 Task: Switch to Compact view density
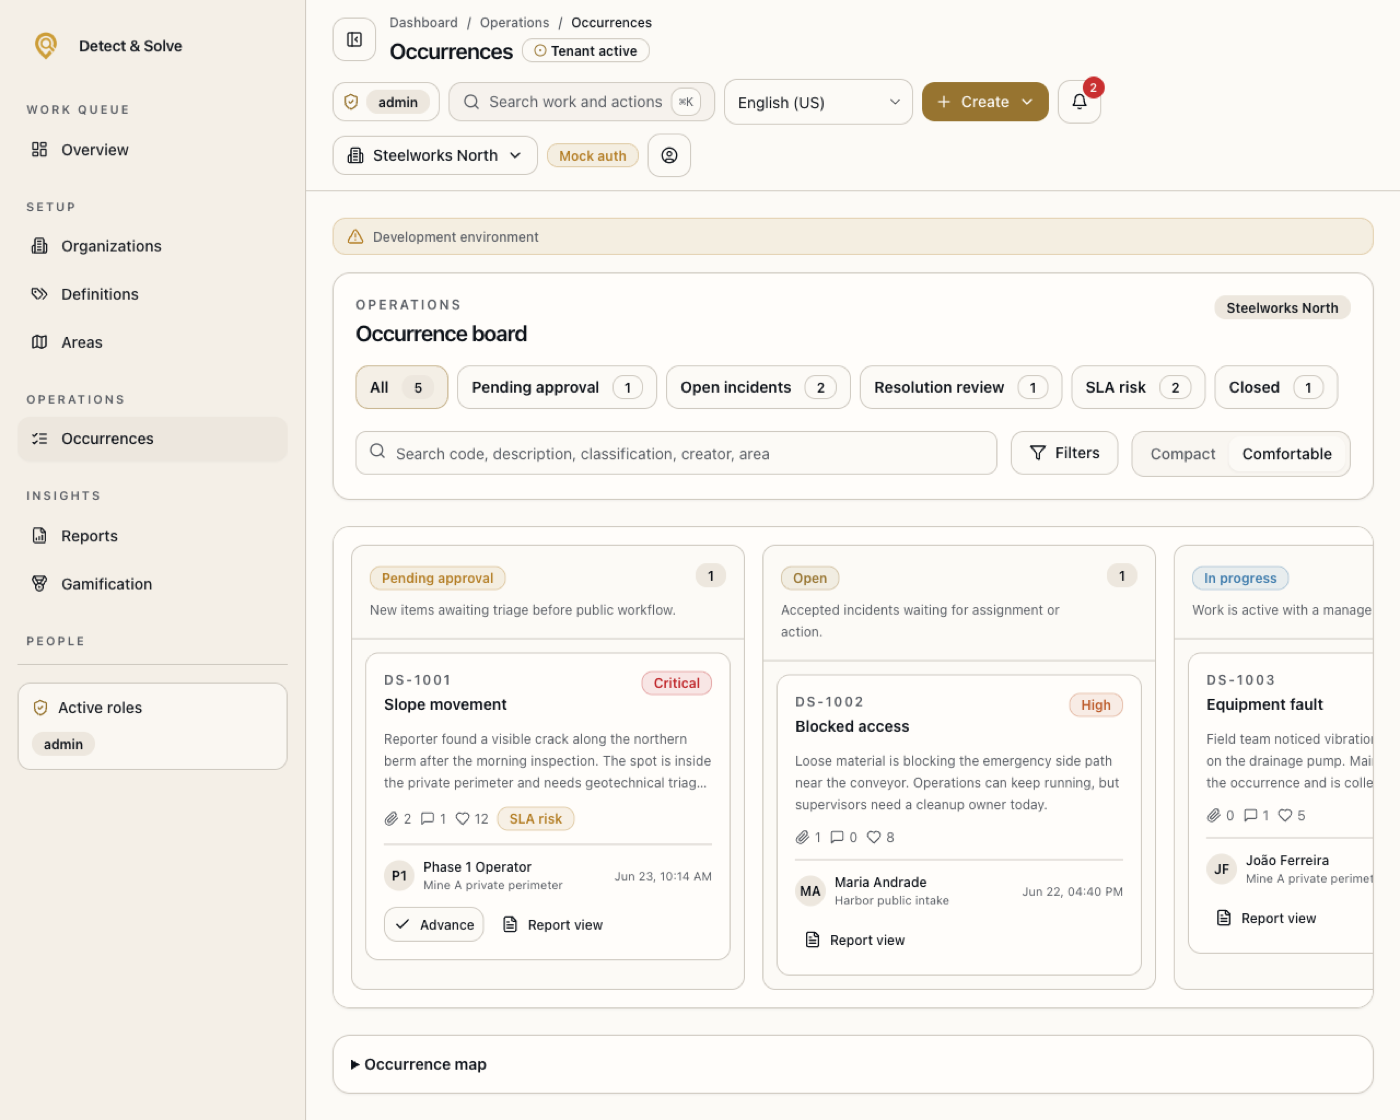[1183, 454]
